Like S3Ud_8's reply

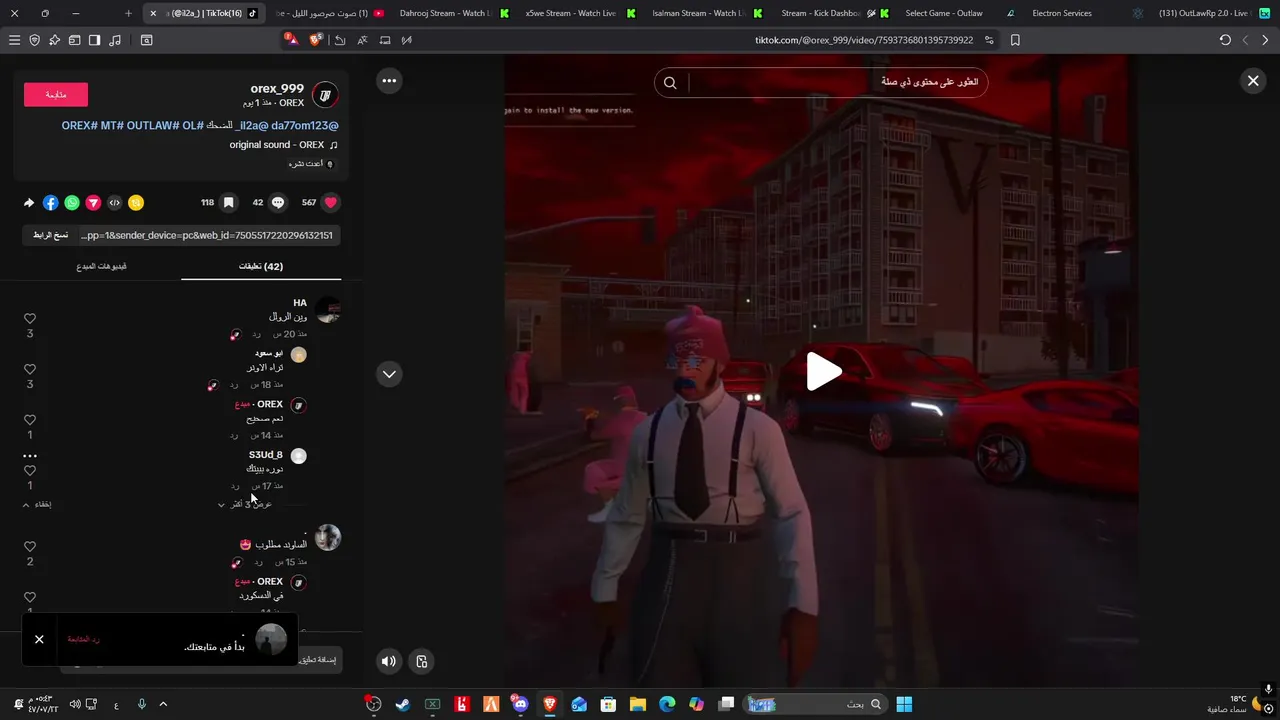[30, 471]
